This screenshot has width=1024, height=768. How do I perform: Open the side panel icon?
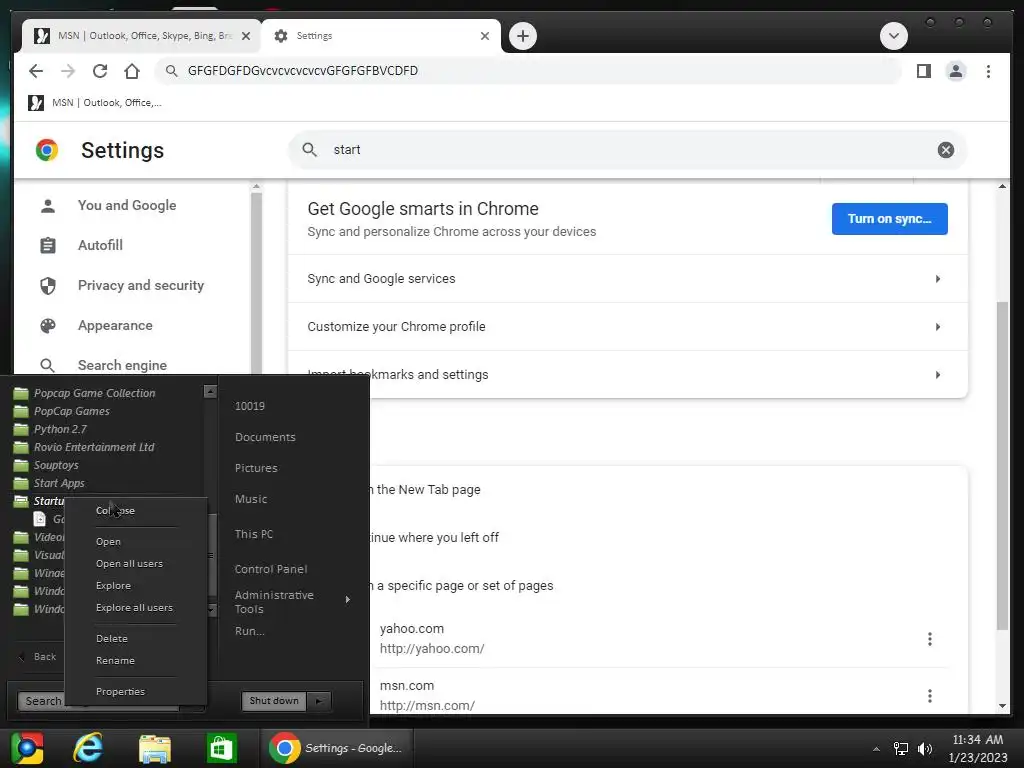click(923, 71)
